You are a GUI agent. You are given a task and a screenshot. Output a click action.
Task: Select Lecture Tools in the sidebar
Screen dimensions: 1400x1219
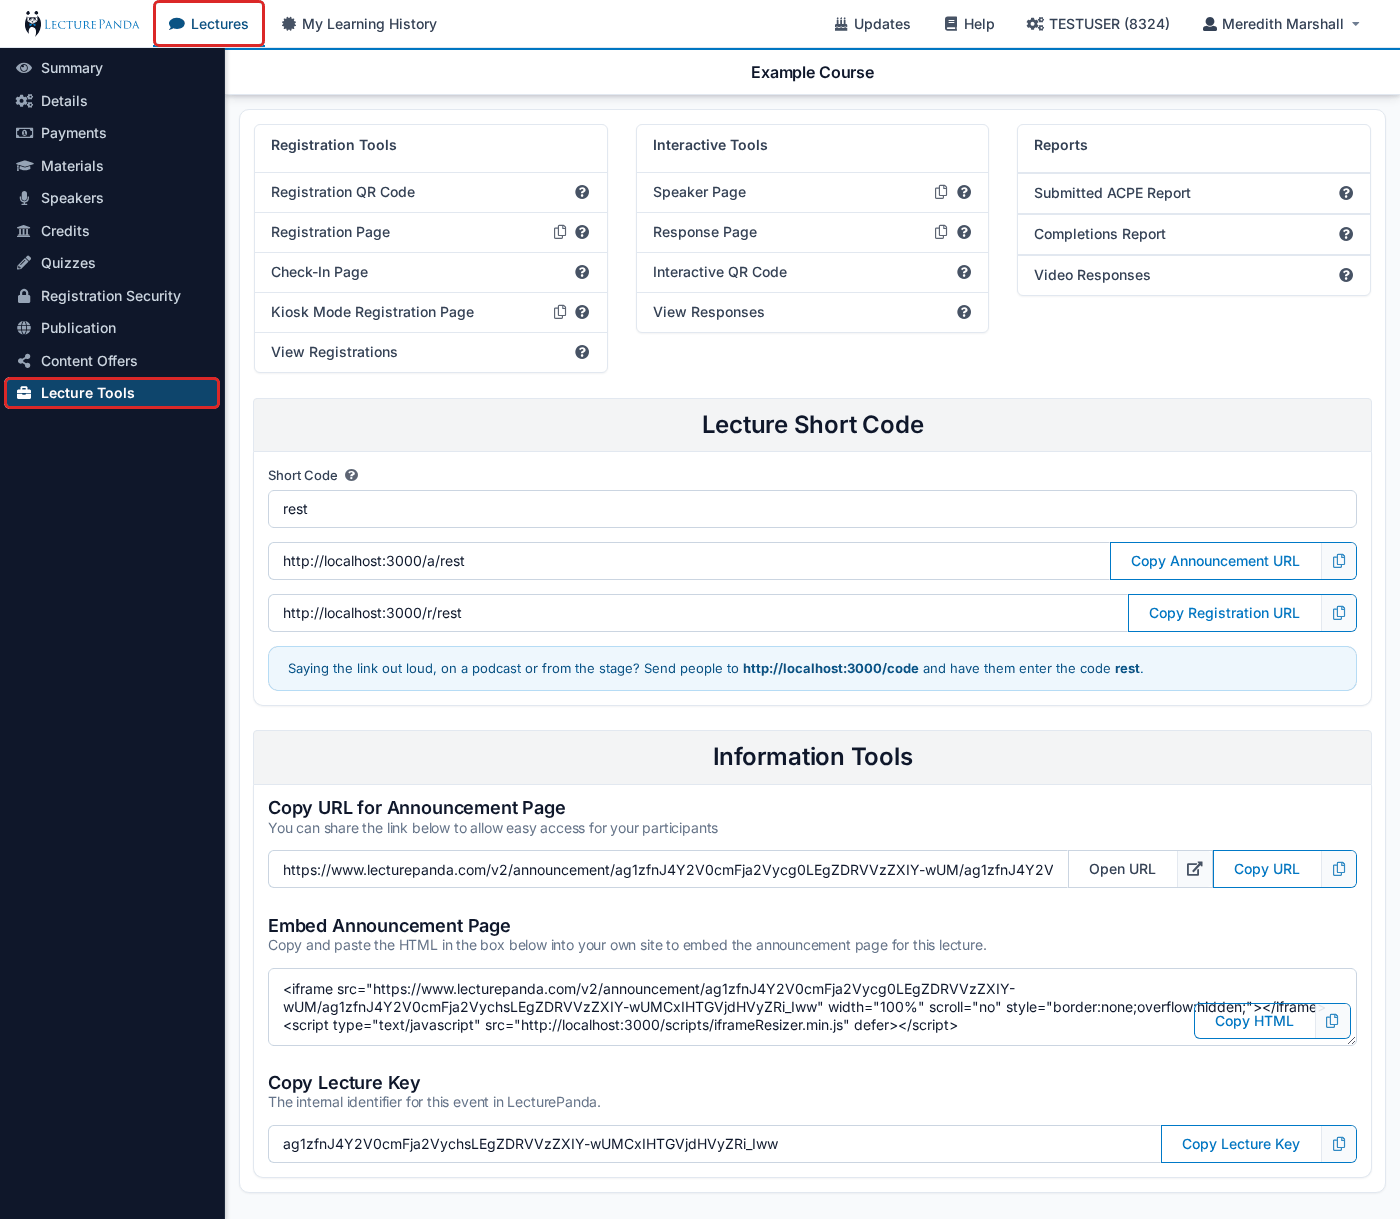112,393
